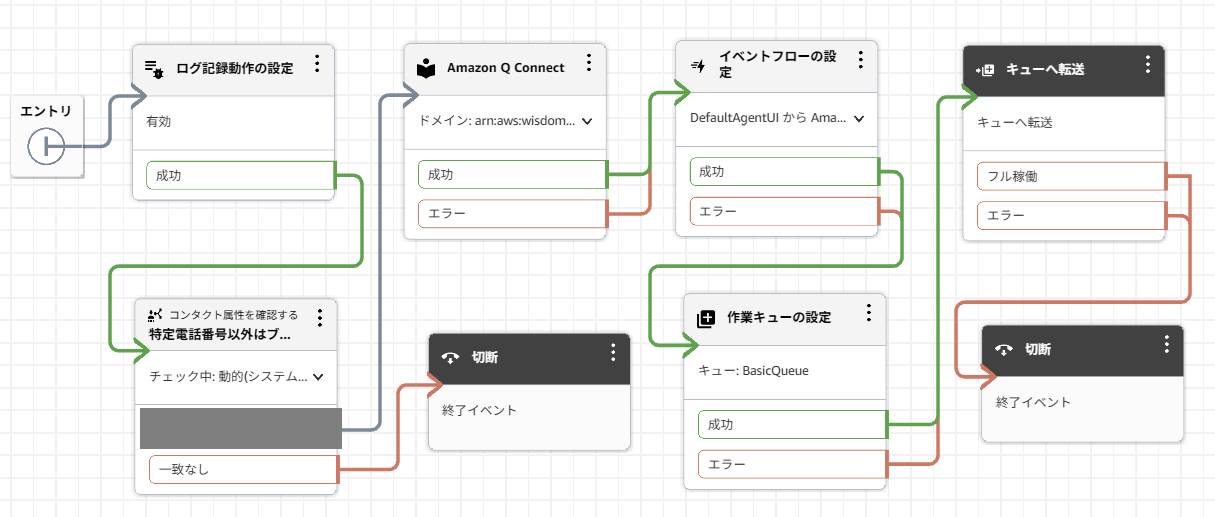Image resolution: width=1215 pixels, height=517 pixels.
Task: Open the three-dot menu on ログ記録動作の設定 block
Action: [317, 64]
